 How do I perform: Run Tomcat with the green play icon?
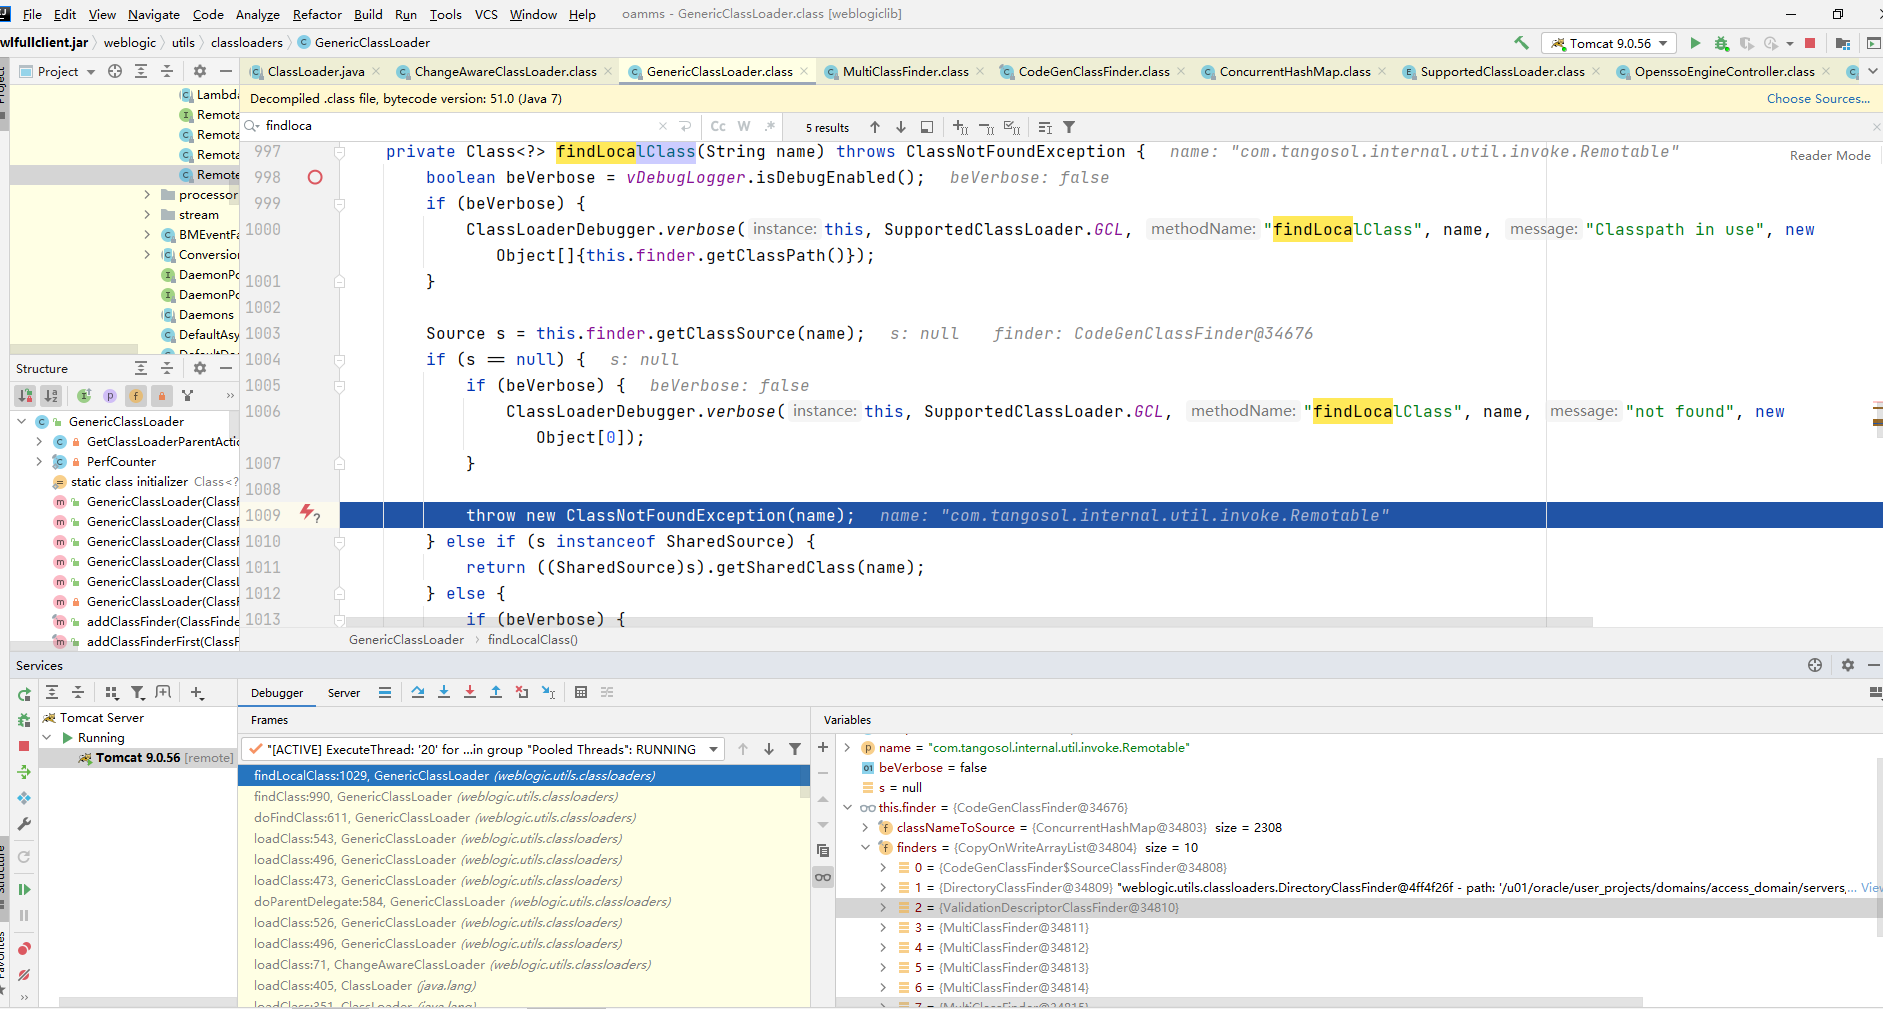click(1695, 43)
